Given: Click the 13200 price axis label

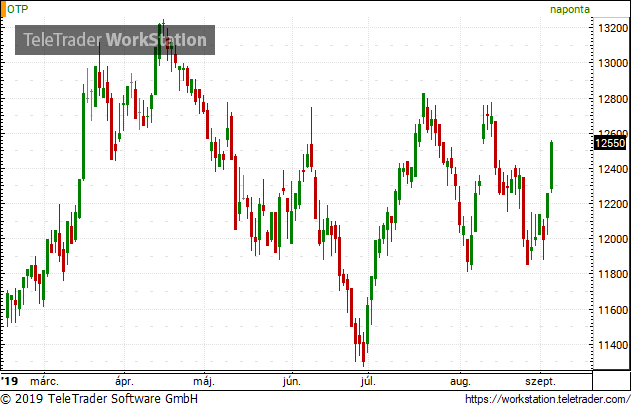Looking at the screenshot, I should coord(613,28).
